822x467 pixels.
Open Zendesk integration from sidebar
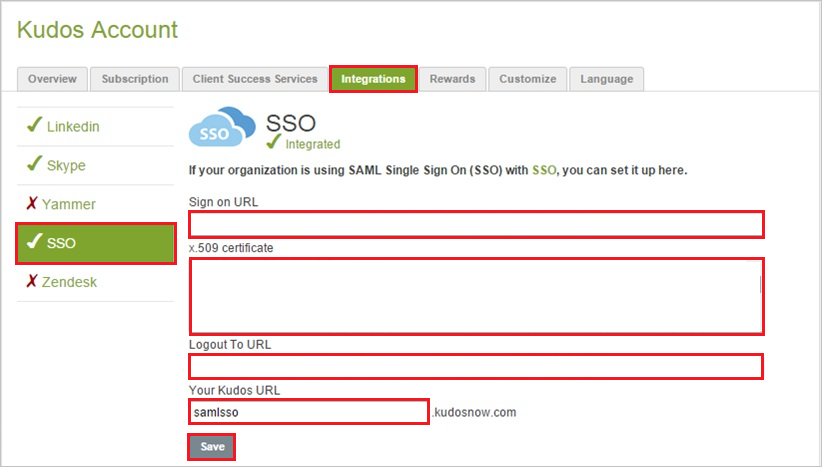[95, 282]
